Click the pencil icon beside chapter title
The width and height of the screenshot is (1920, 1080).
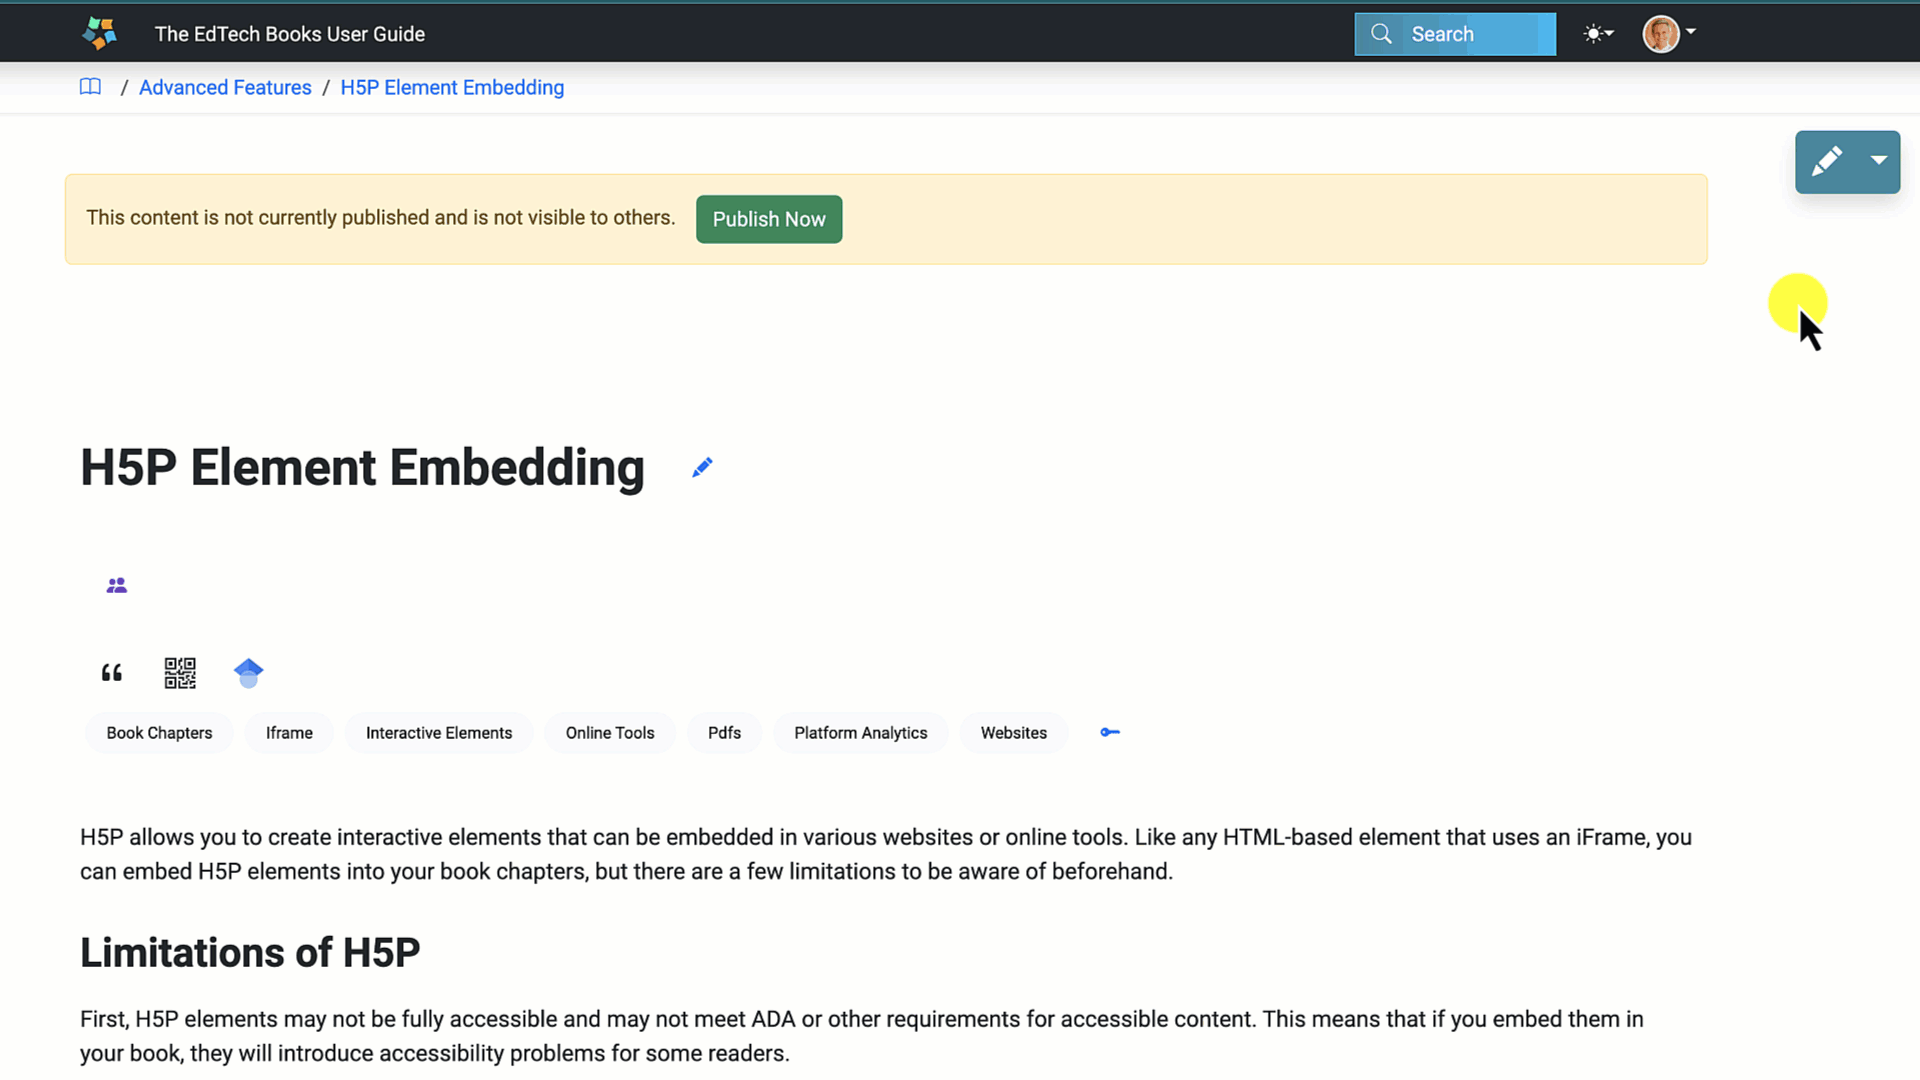click(702, 467)
